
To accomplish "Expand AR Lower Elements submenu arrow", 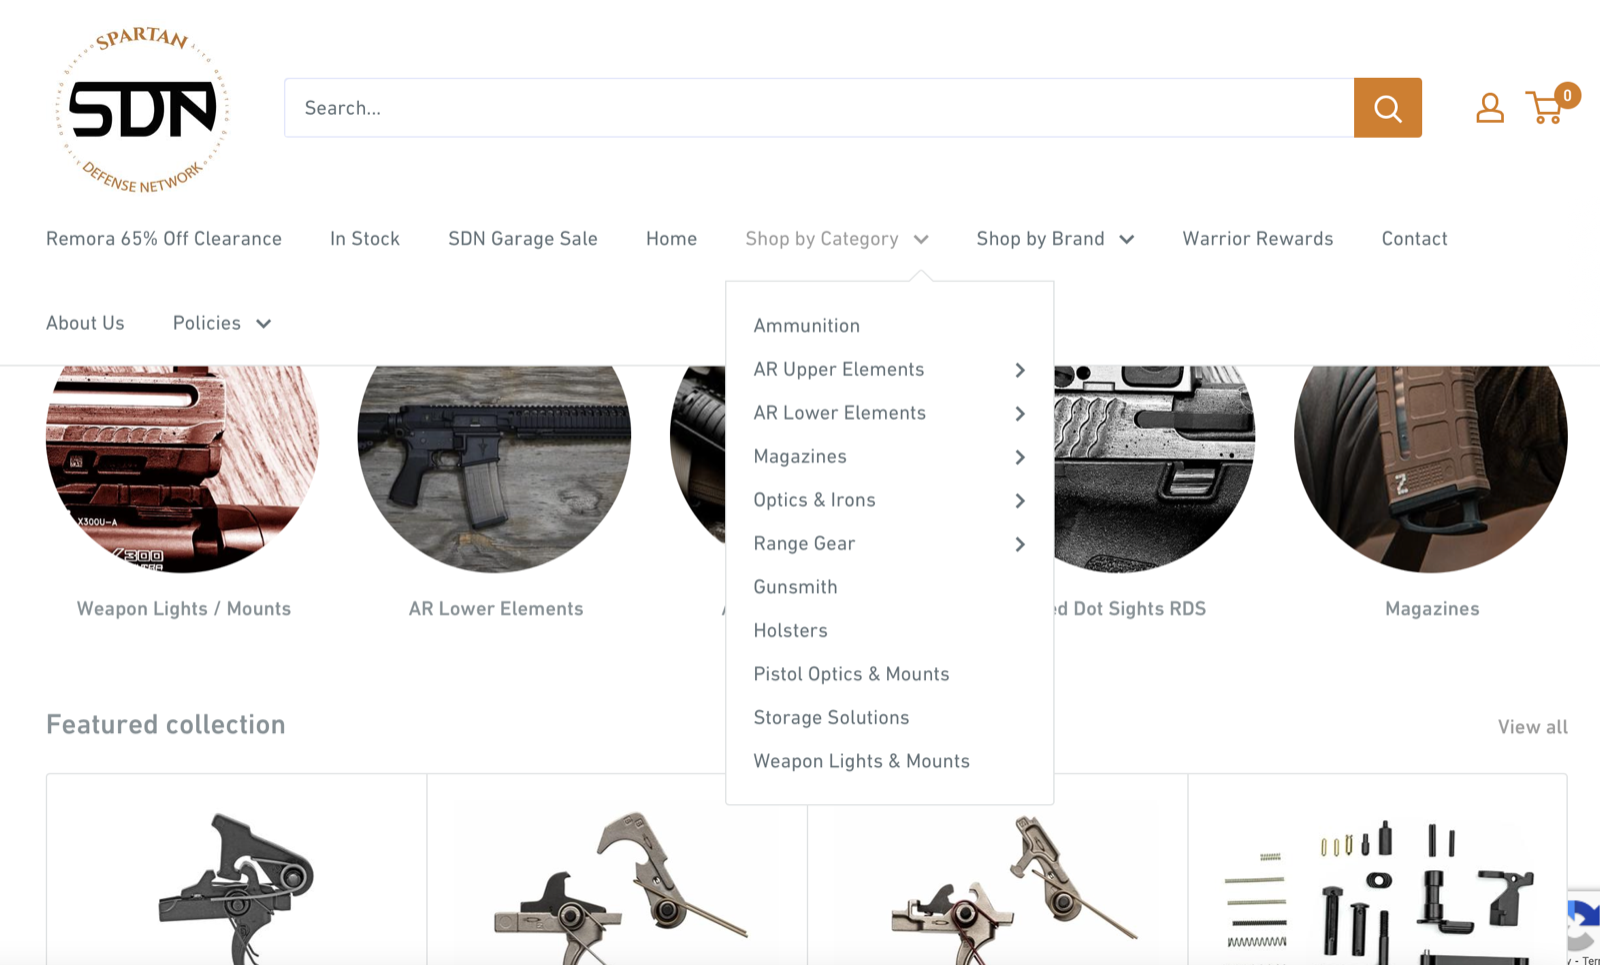I will point(1020,413).
